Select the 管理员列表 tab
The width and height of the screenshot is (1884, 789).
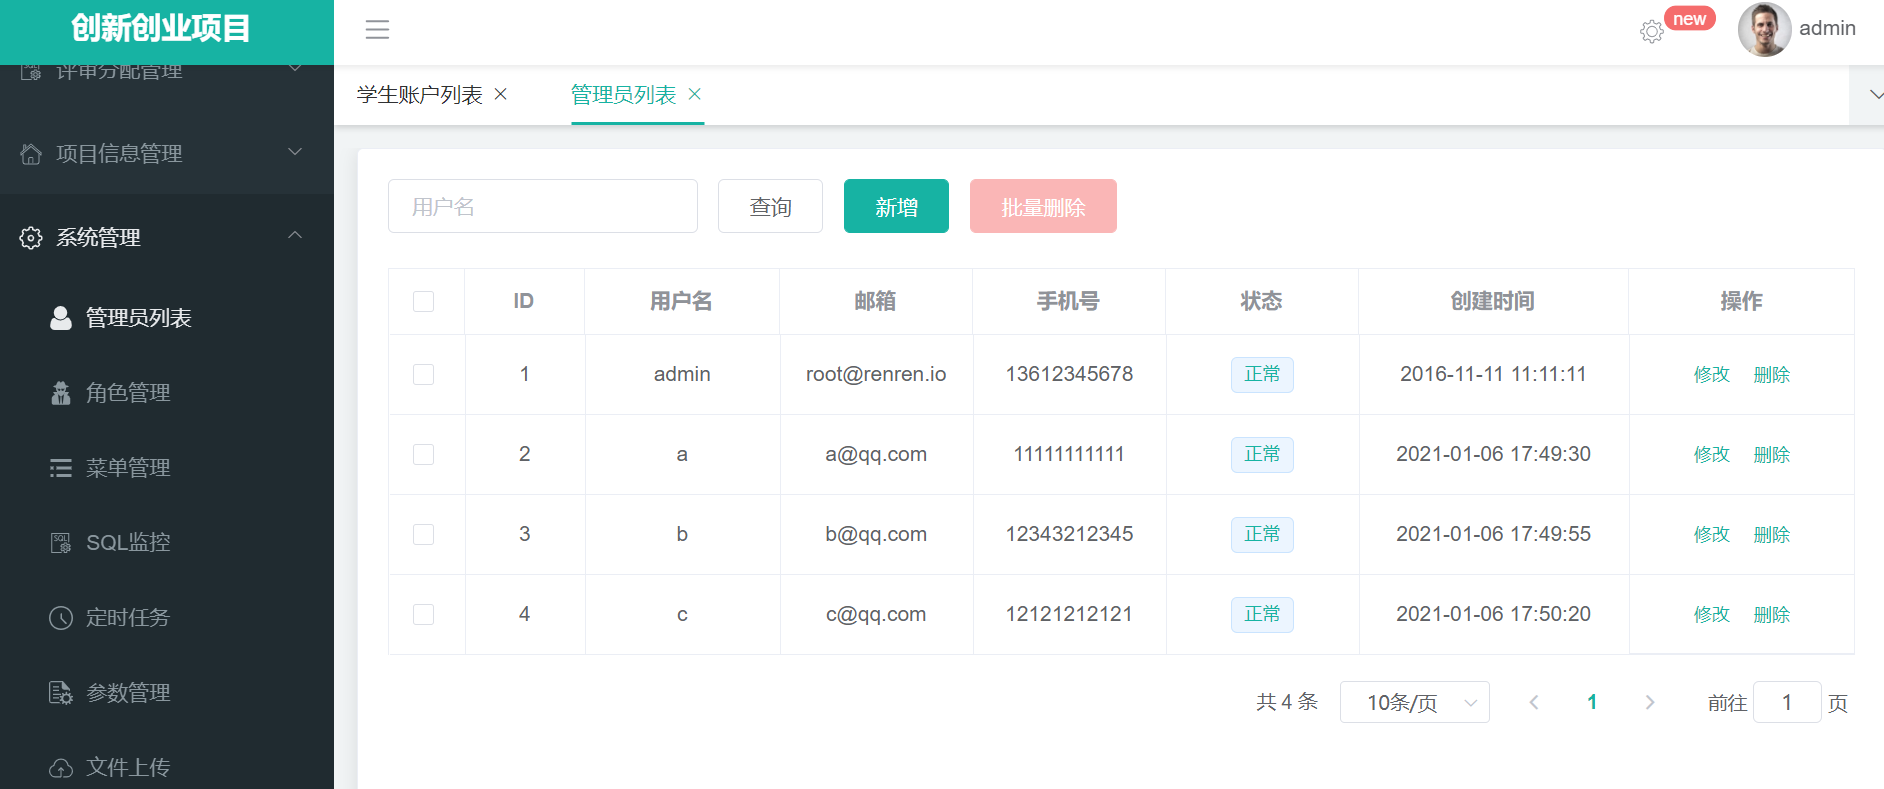(x=623, y=95)
